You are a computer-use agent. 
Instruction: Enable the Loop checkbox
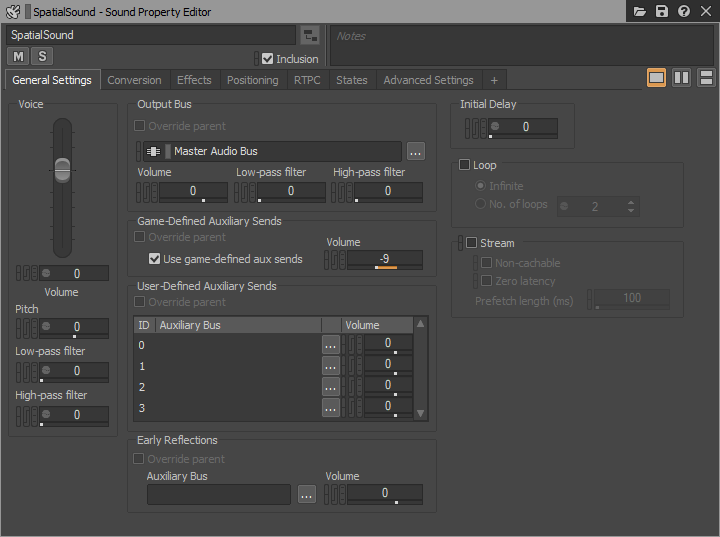(x=465, y=165)
